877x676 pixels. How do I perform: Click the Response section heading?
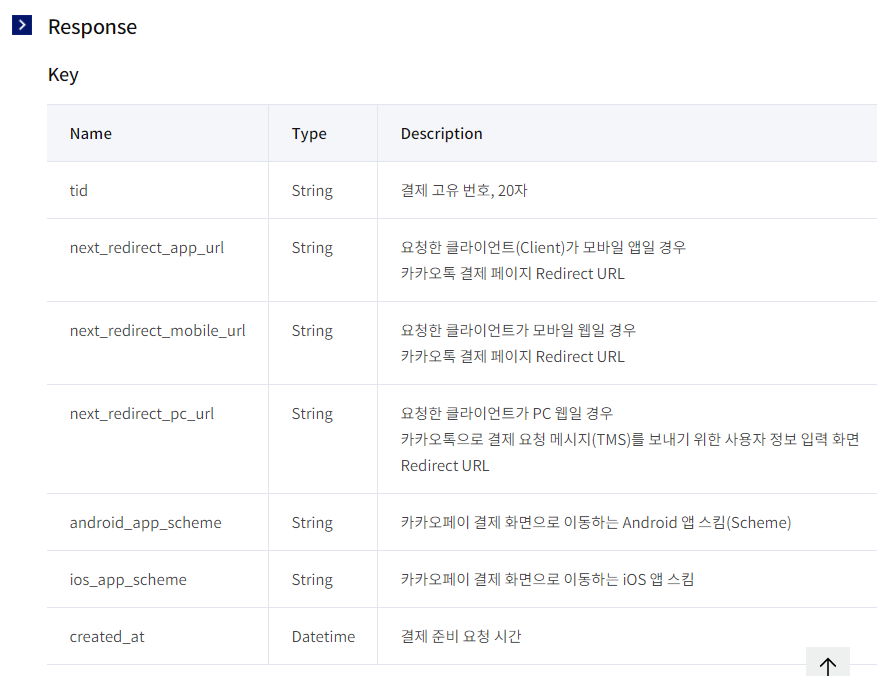tap(92, 27)
